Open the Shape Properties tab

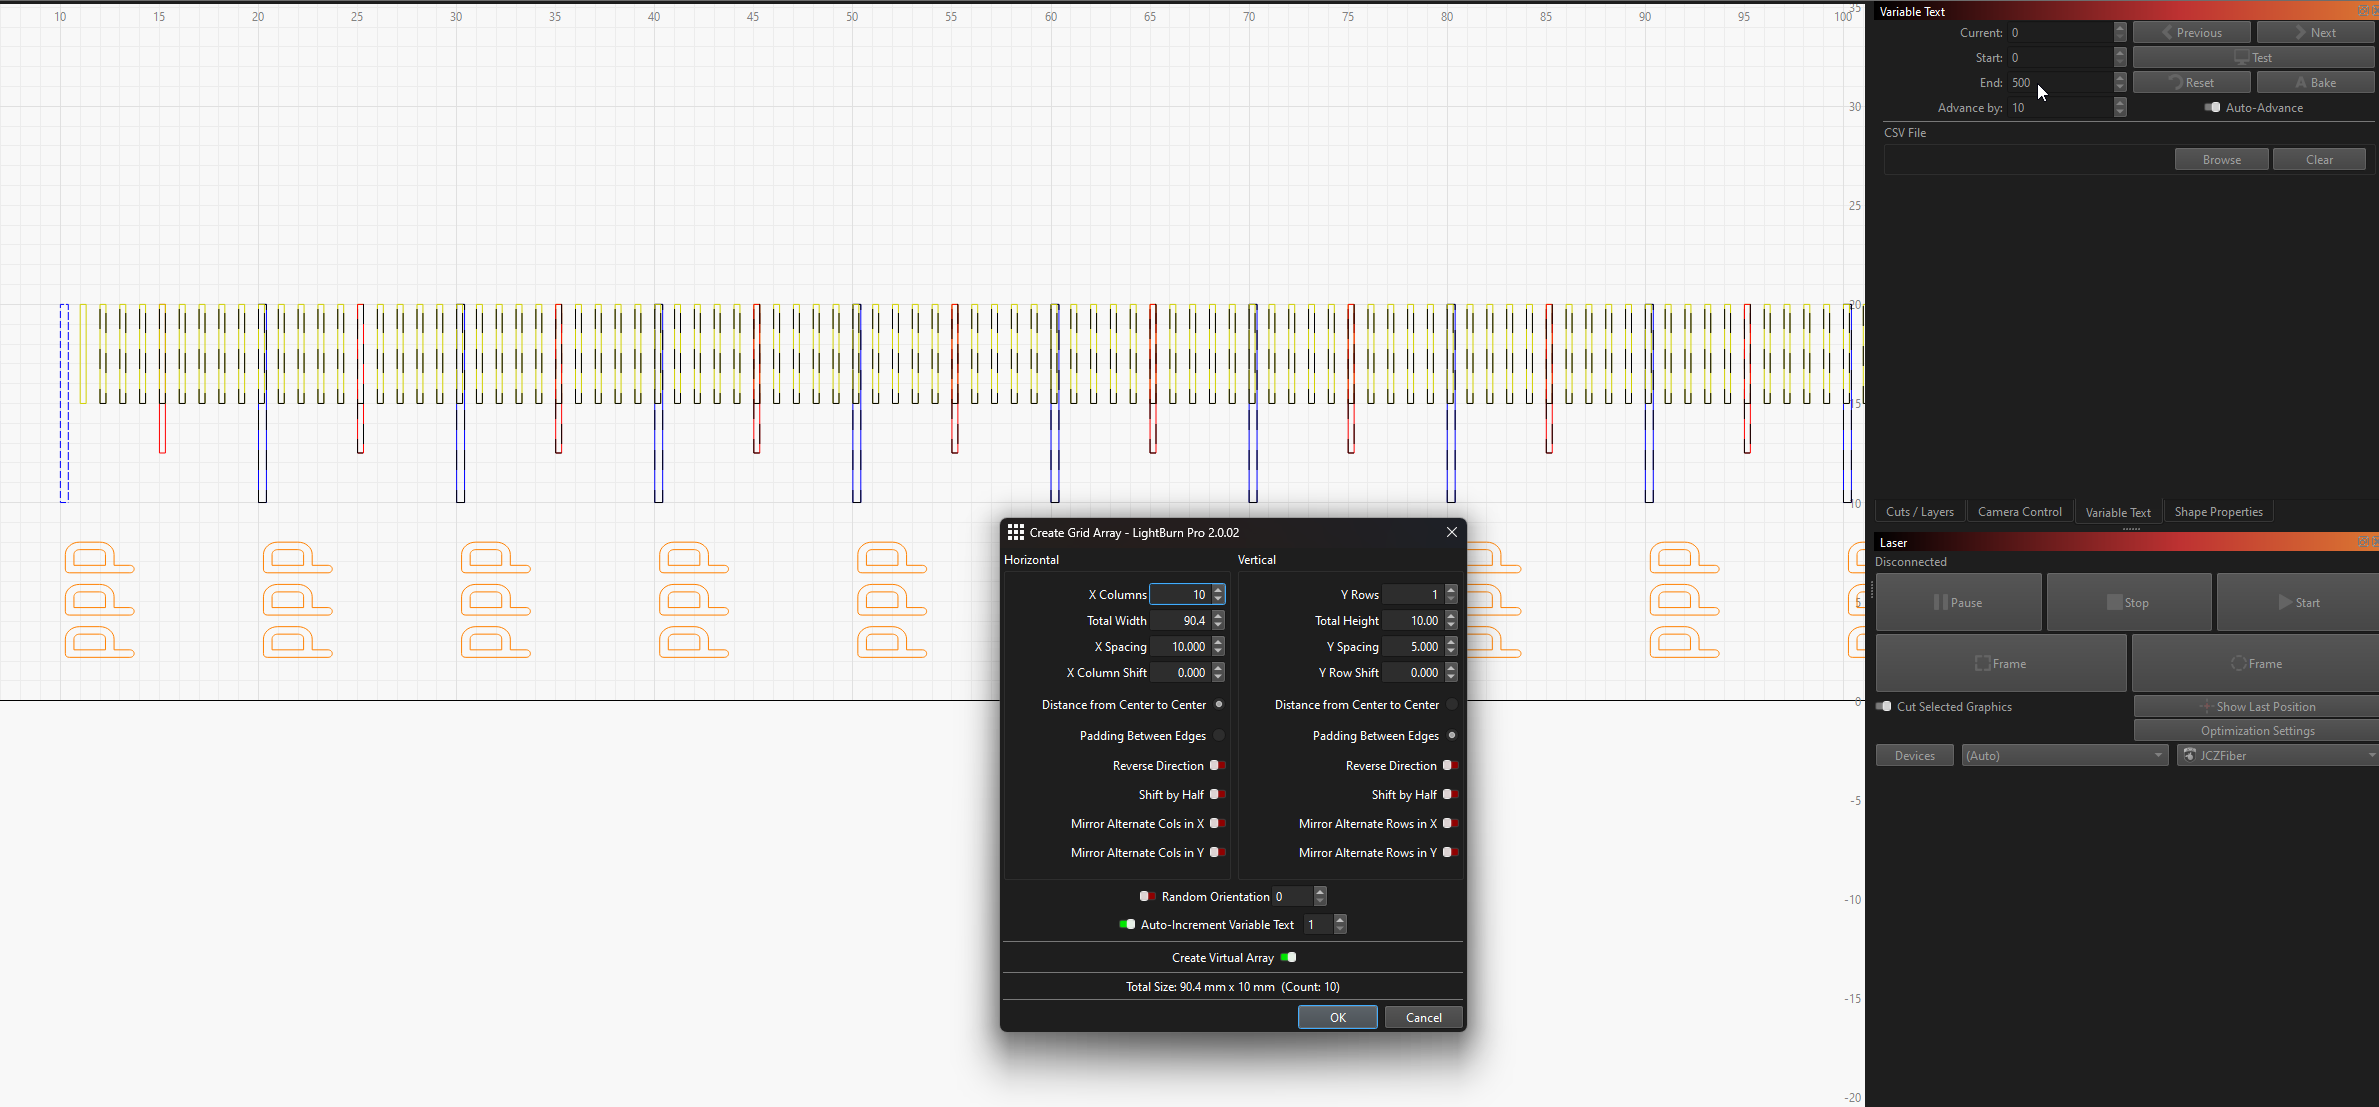click(x=2217, y=511)
